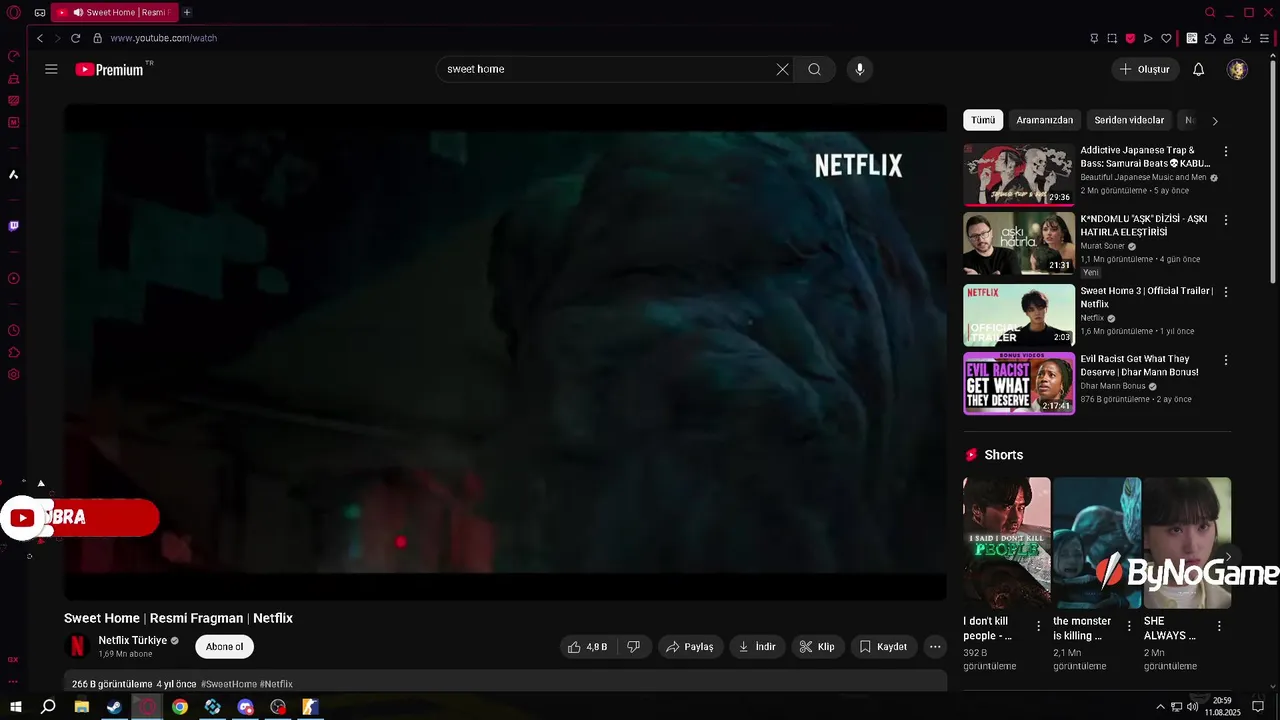1280x720 pixels.
Task: Start voice search with microphone
Action: pos(859,69)
